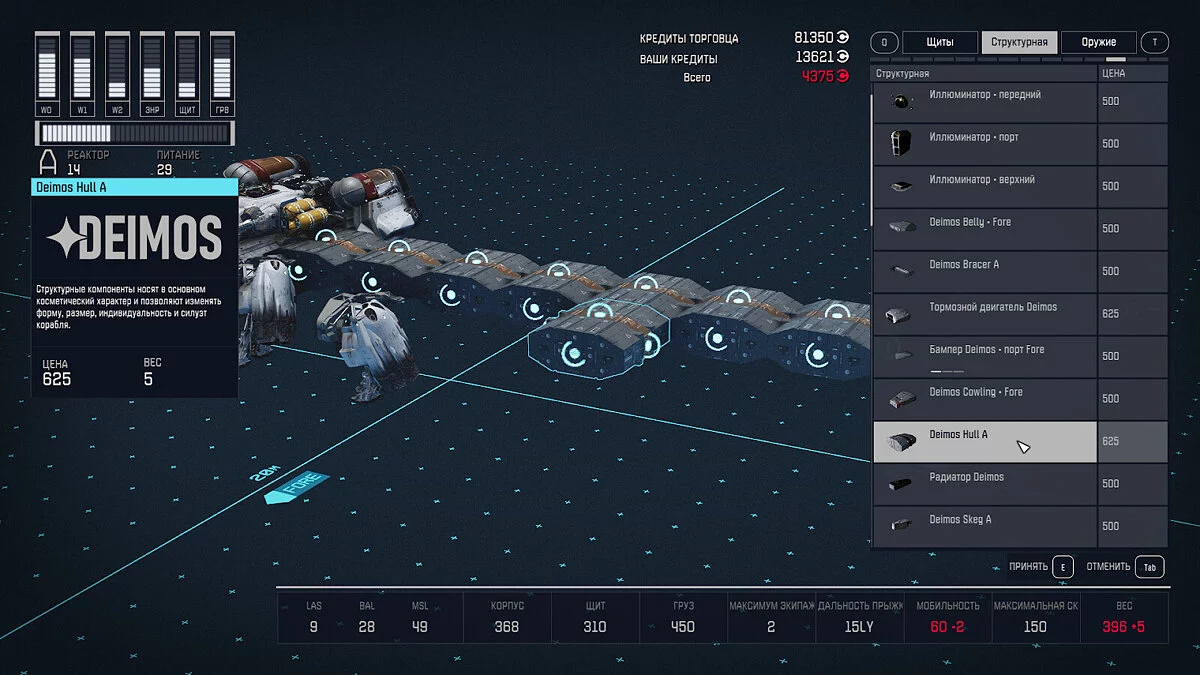The height and width of the screenshot is (675, 1200).
Task: Click the ЩИТ shield power bar
Action: (x=187, y=75)
